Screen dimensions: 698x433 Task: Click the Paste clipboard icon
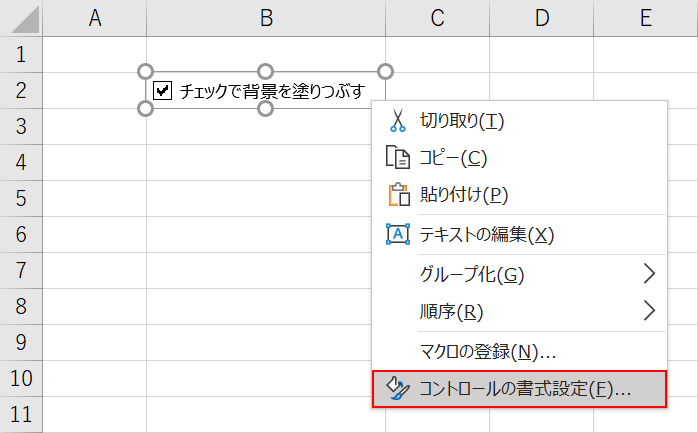[399, 194]
